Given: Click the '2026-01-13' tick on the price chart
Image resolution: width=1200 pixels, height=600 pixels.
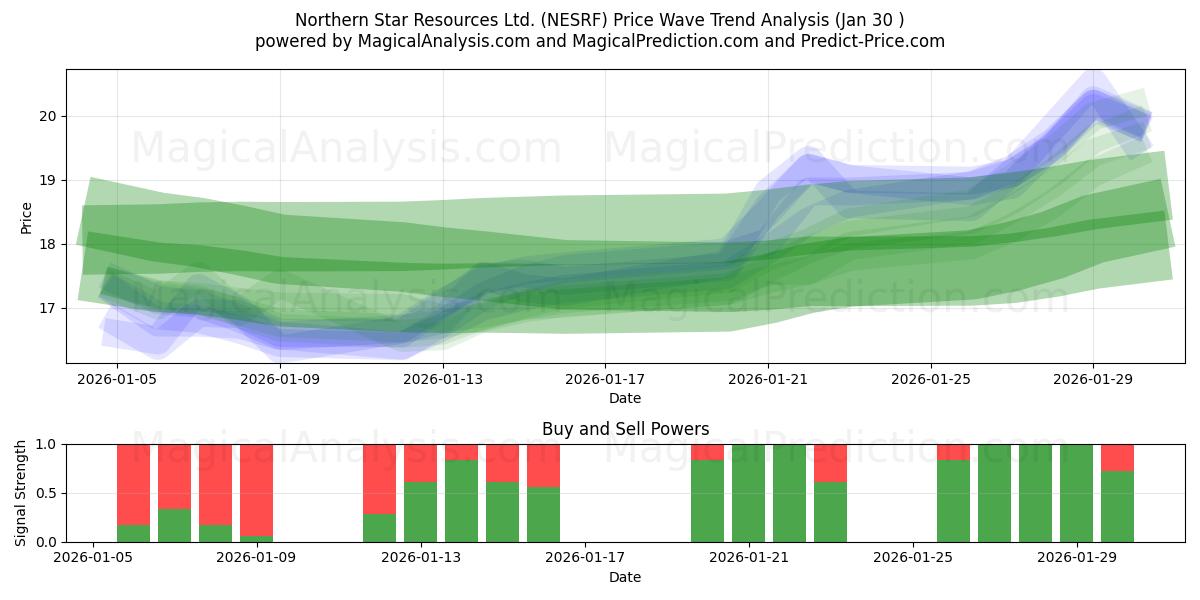Looking at the screenshot, I should pos(443,379).
